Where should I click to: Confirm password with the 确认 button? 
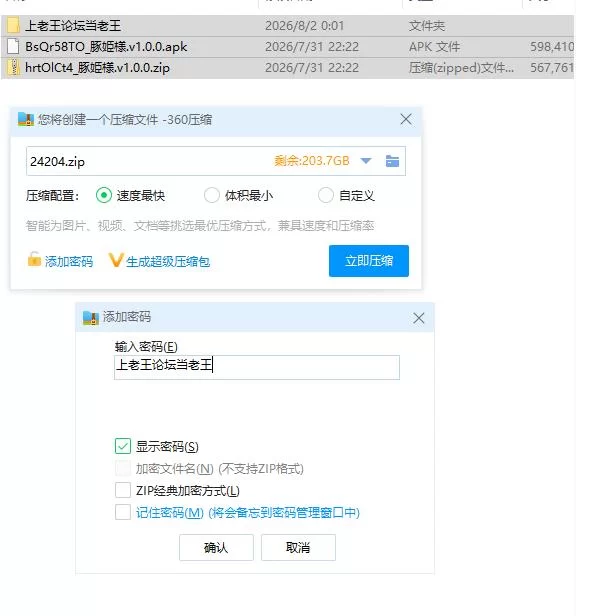click(216, 547)
